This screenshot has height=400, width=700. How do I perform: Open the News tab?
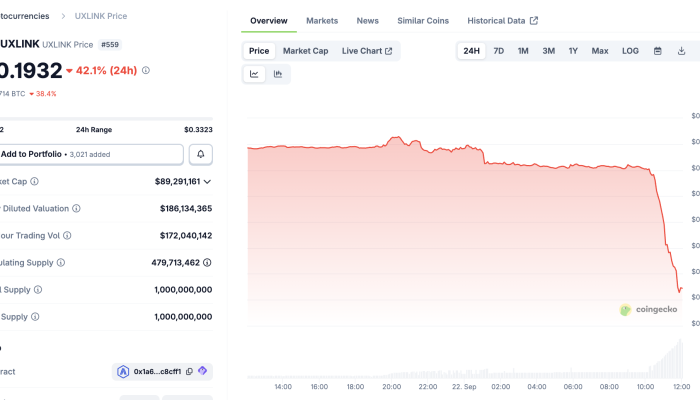[367, 21]
